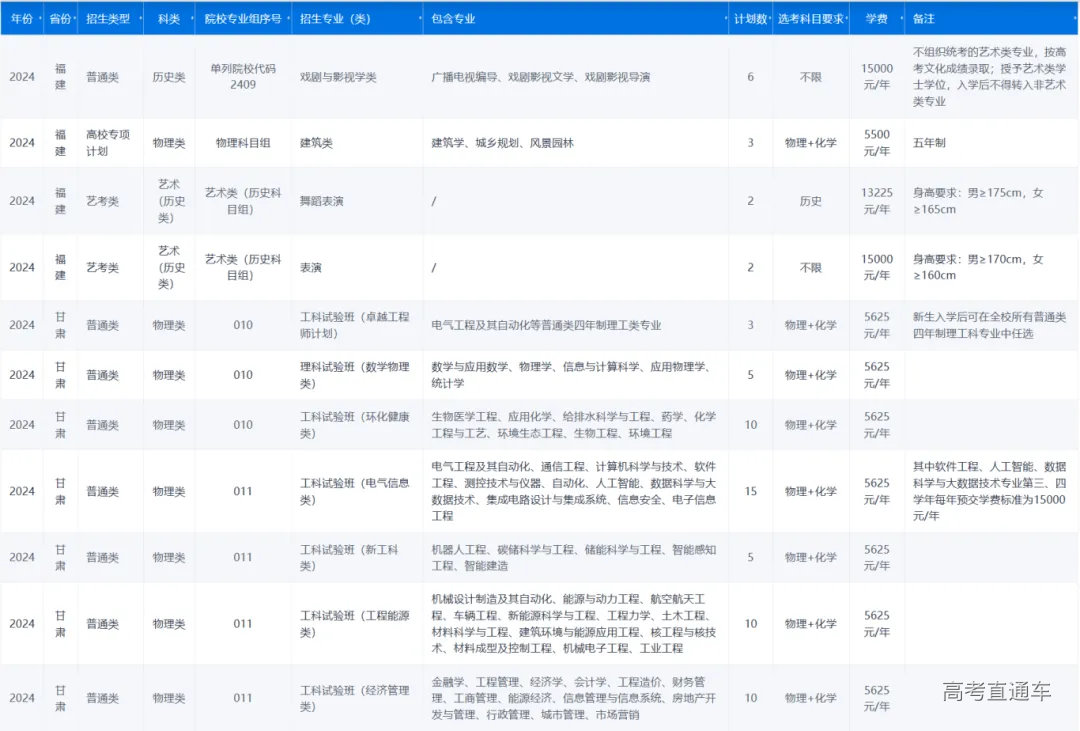
Task: Click the 计划数 column header
Action: (750, 17)
